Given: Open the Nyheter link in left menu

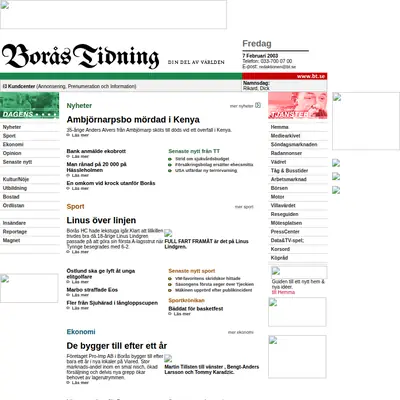Looking at the screenshot, I should (x=12, y=127).
